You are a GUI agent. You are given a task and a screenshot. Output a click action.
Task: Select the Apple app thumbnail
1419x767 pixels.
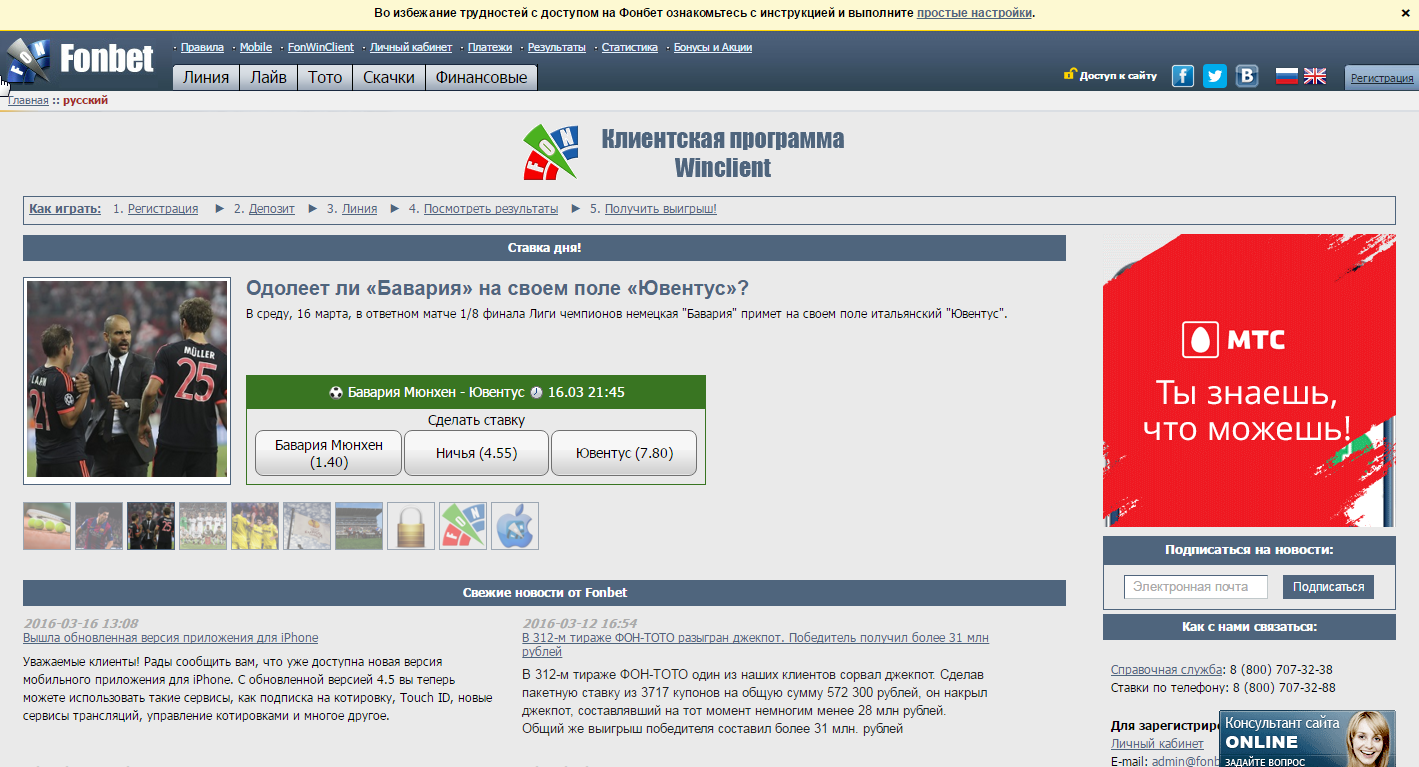coord(515,526)
